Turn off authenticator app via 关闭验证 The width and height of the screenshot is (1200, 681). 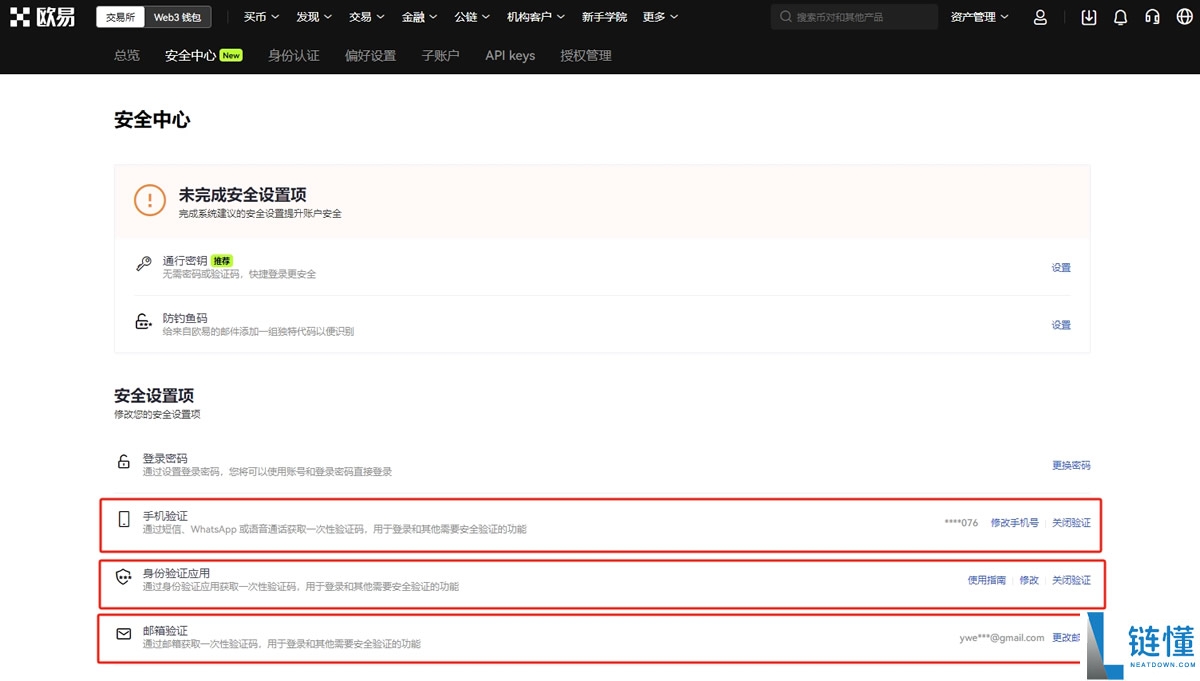(1072, 579)
